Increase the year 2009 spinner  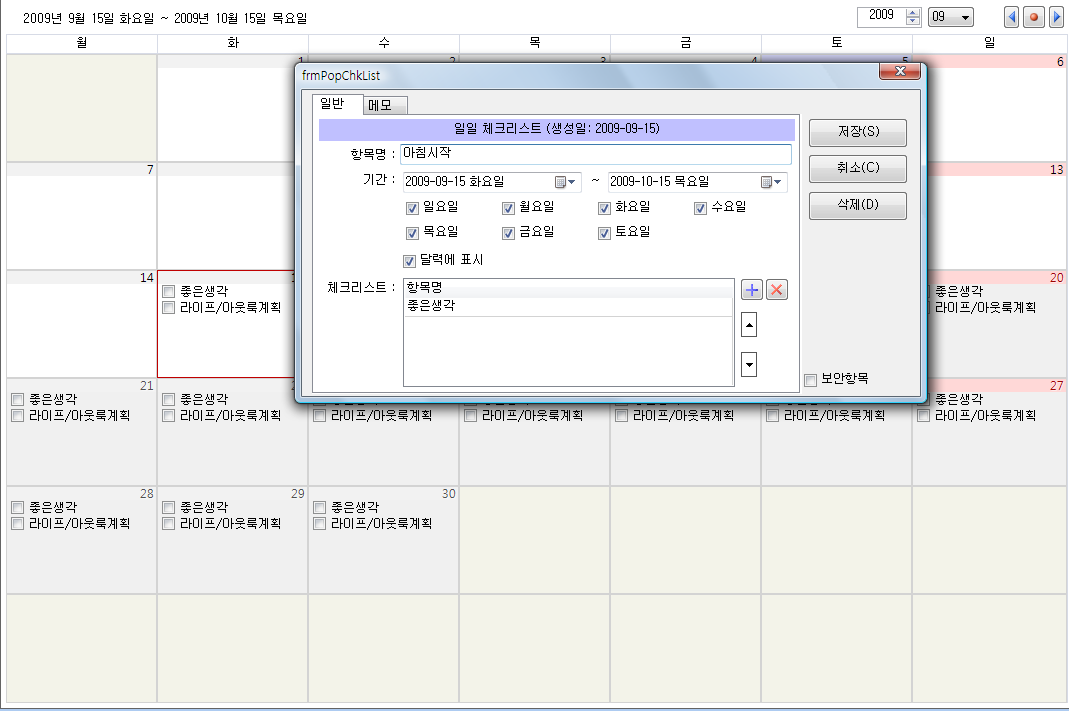click(x=913, y=12)
